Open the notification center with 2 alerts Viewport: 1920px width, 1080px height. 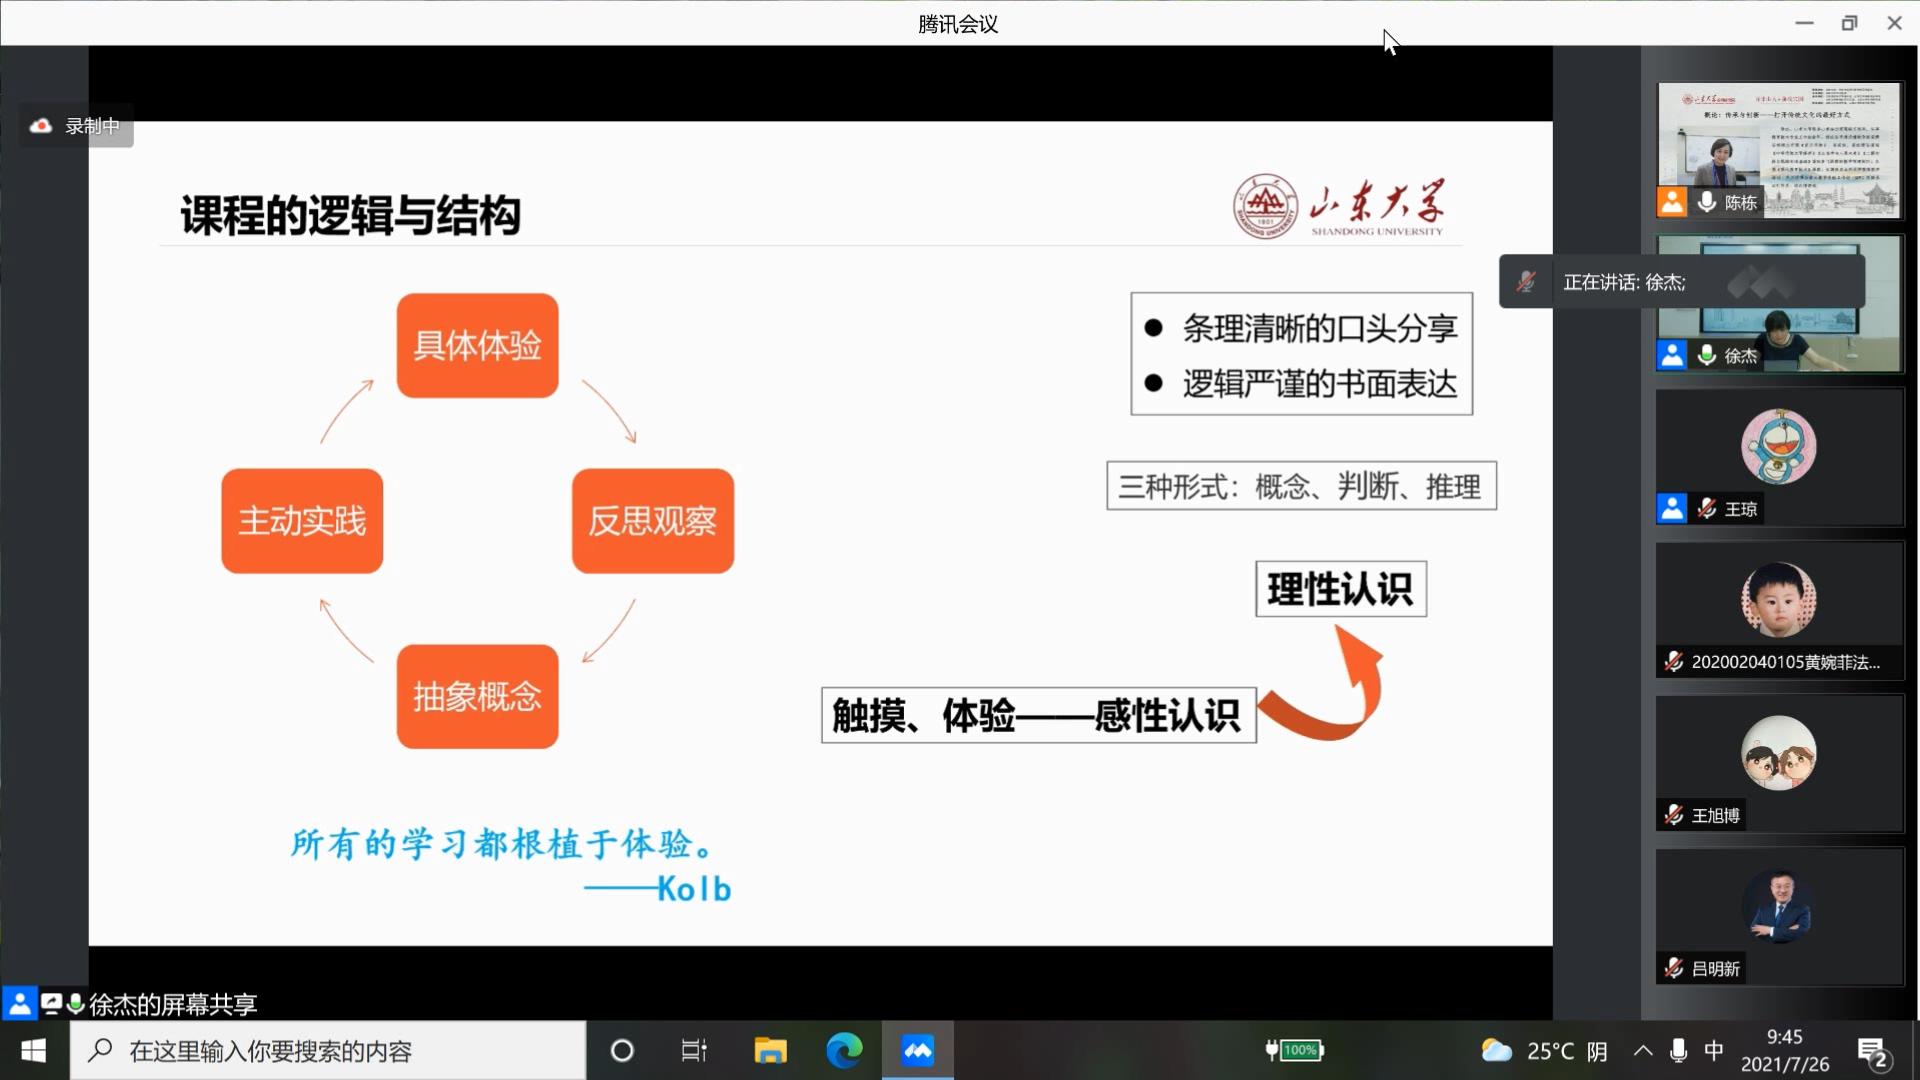(x=1872, y=1052)
